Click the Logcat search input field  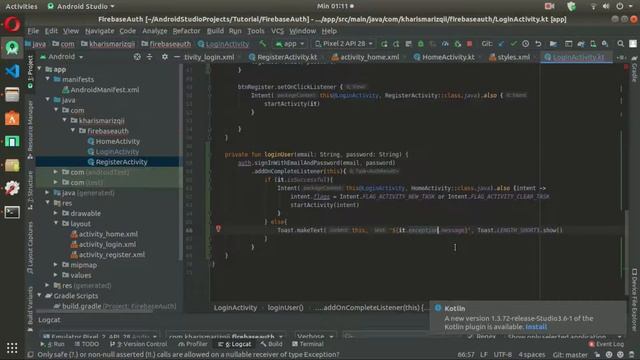pyautogui.click(x=402, y=337)
